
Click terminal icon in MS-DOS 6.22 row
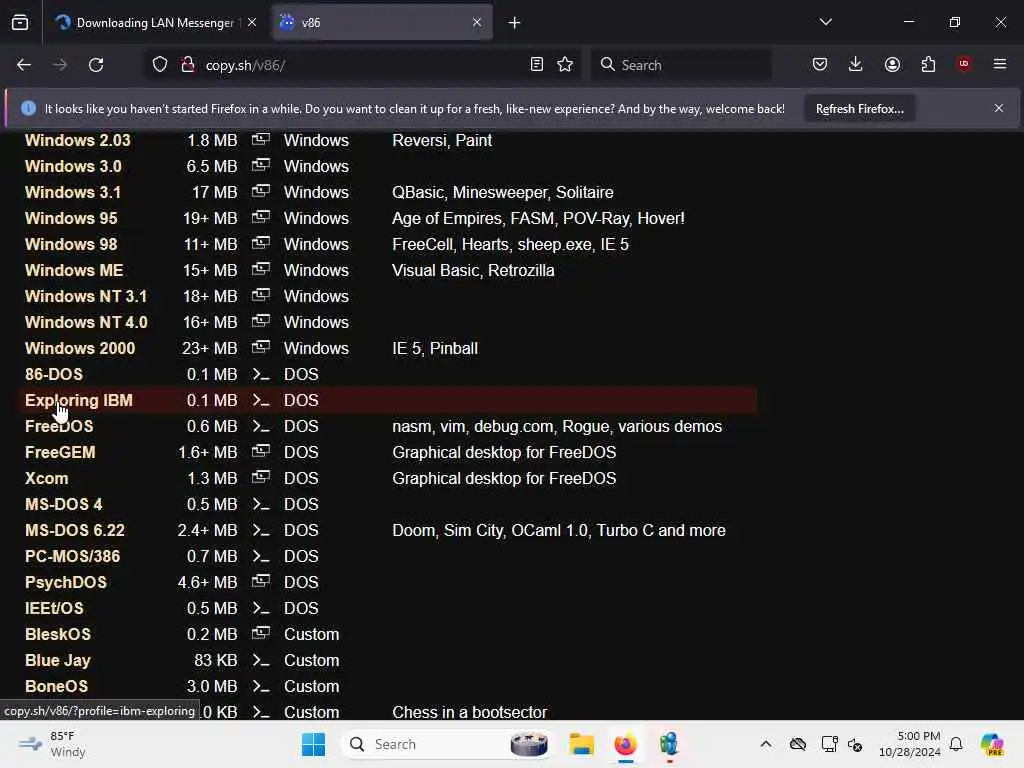[261, 530]
